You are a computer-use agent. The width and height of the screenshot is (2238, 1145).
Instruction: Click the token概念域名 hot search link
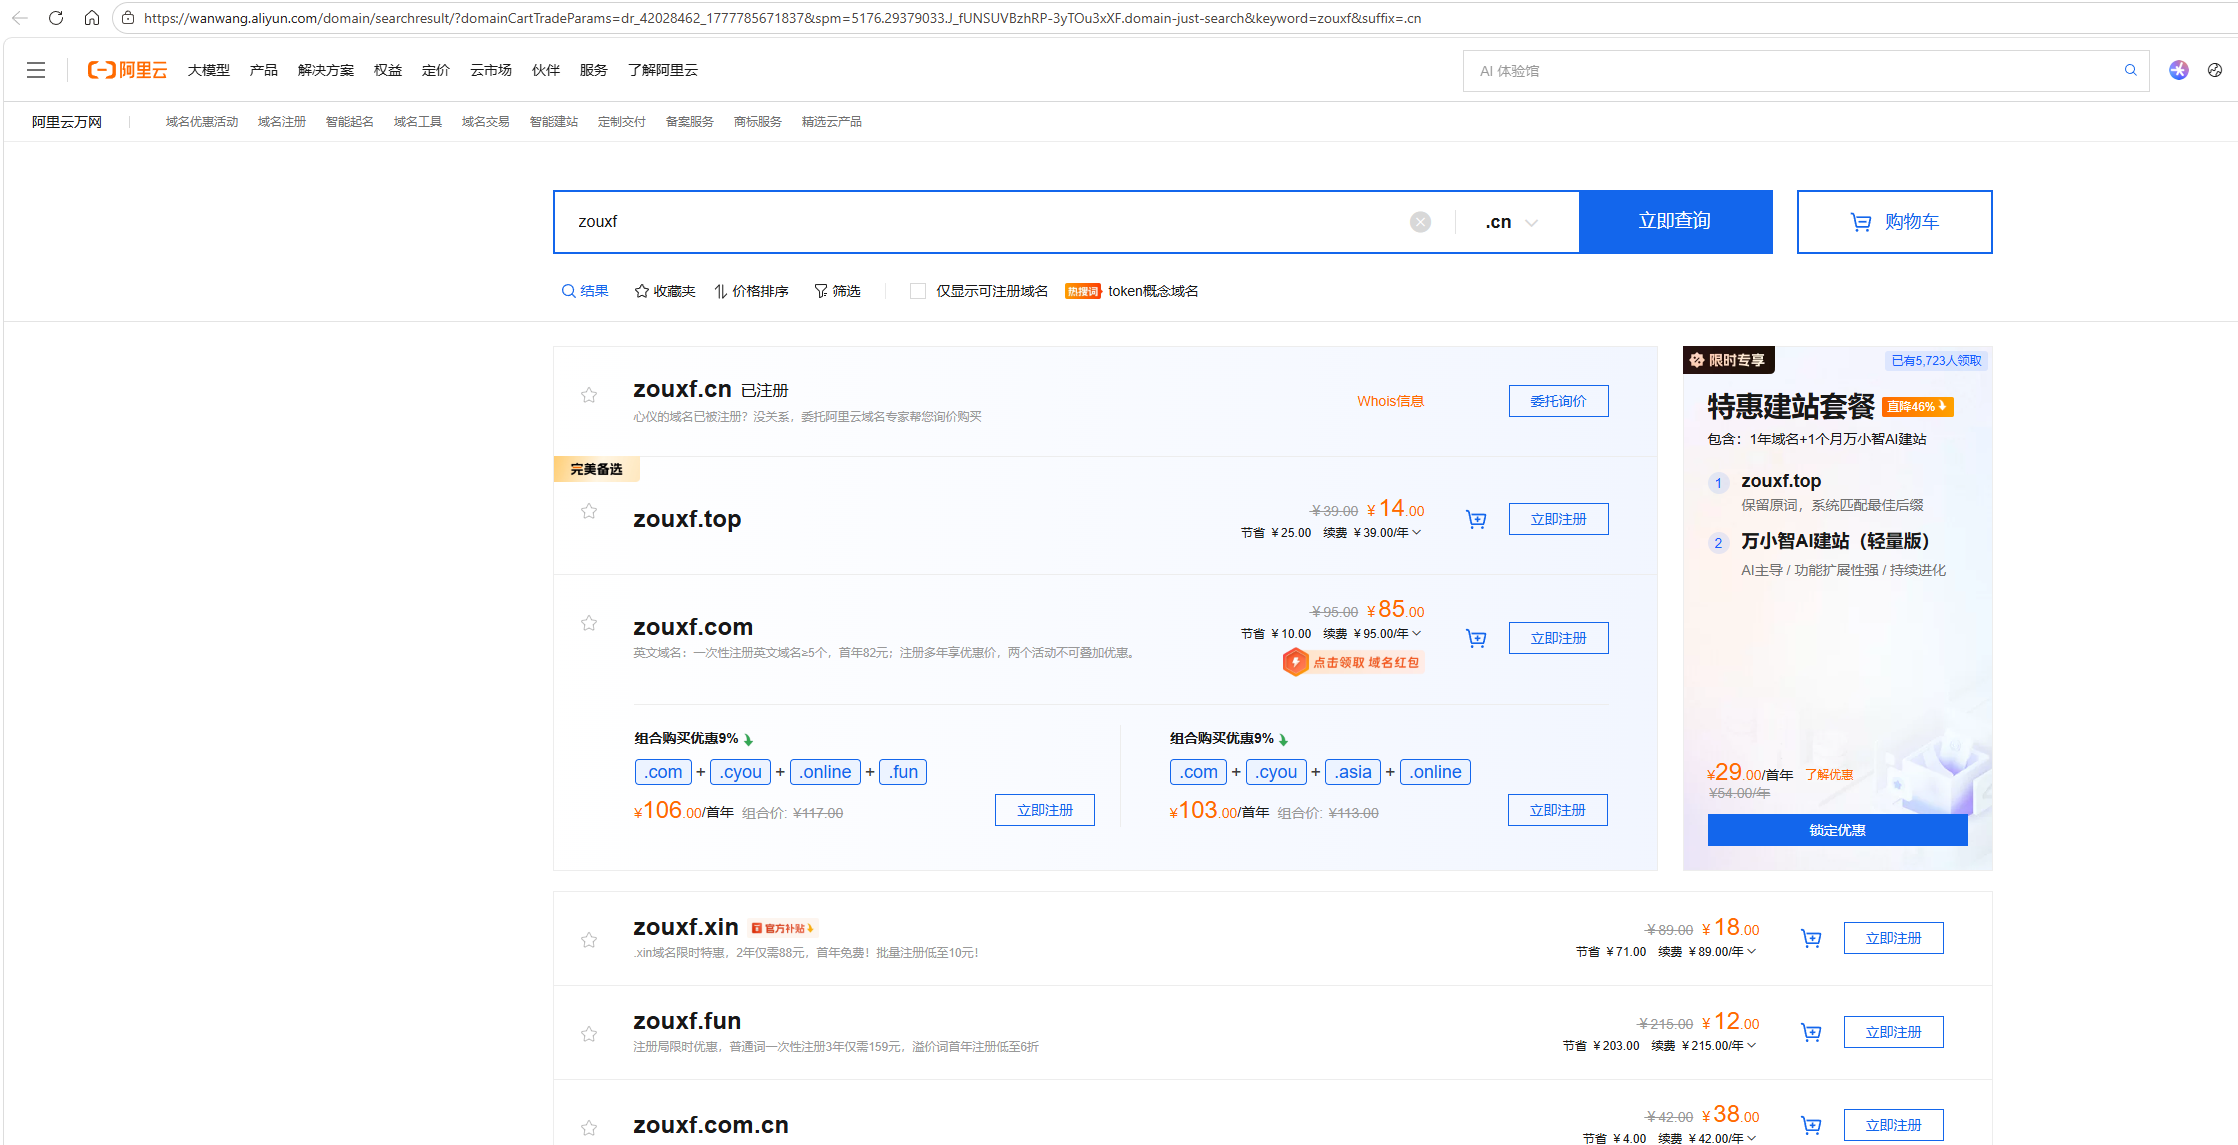1153,291
